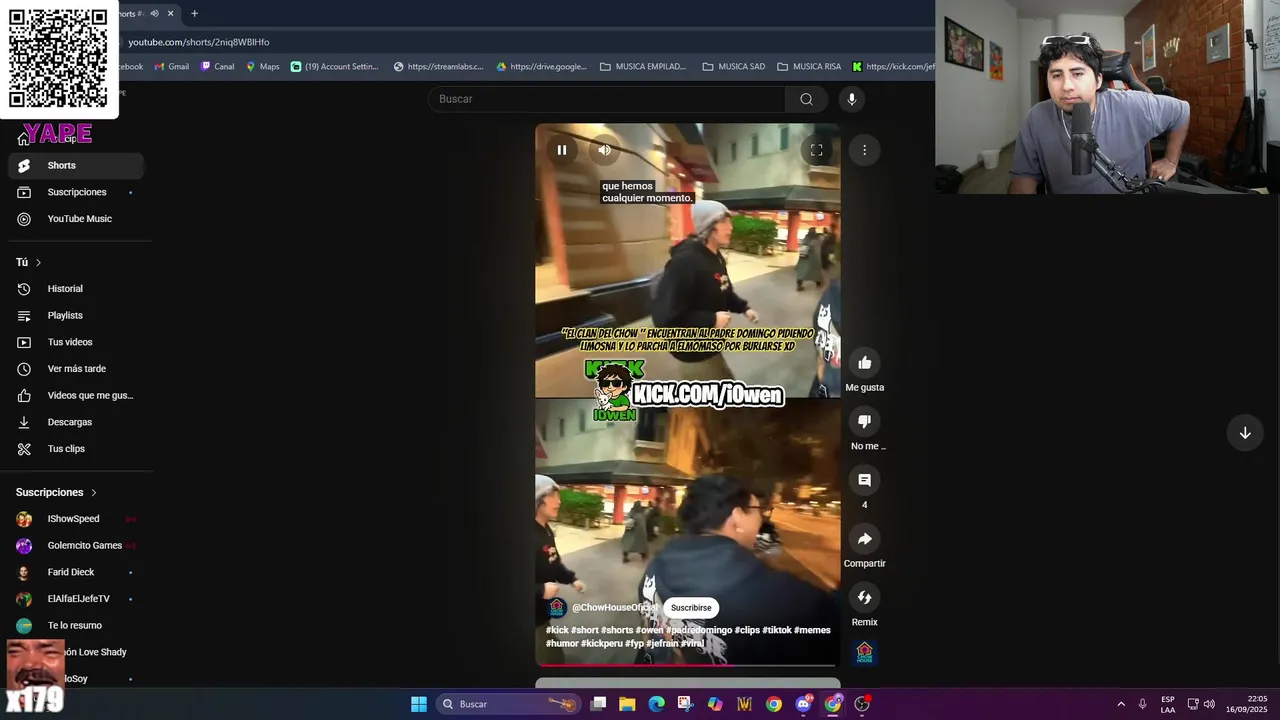Open Discord from the taskbar

(803, 704)
